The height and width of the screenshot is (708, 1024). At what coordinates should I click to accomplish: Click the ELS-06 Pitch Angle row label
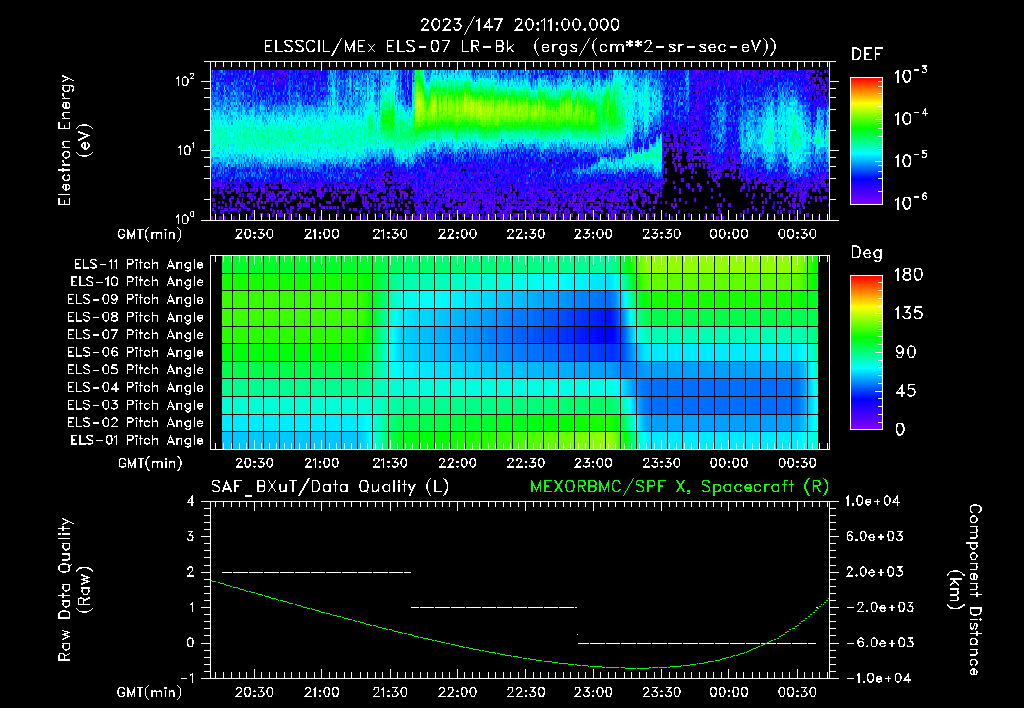point(136,352)
